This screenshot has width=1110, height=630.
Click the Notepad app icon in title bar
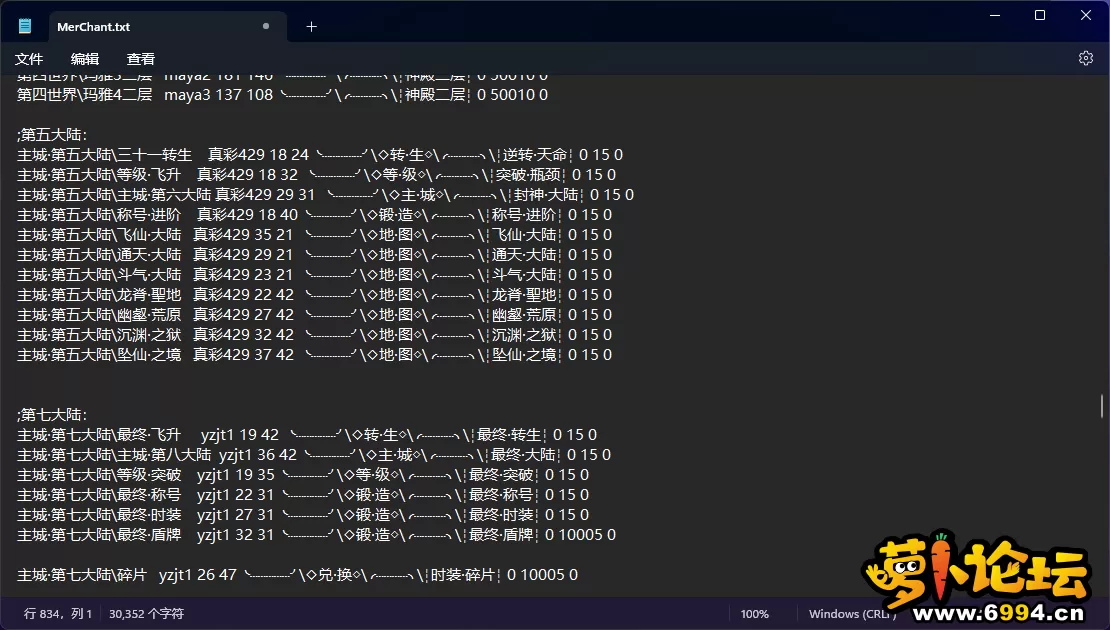[x=25, y=27]
